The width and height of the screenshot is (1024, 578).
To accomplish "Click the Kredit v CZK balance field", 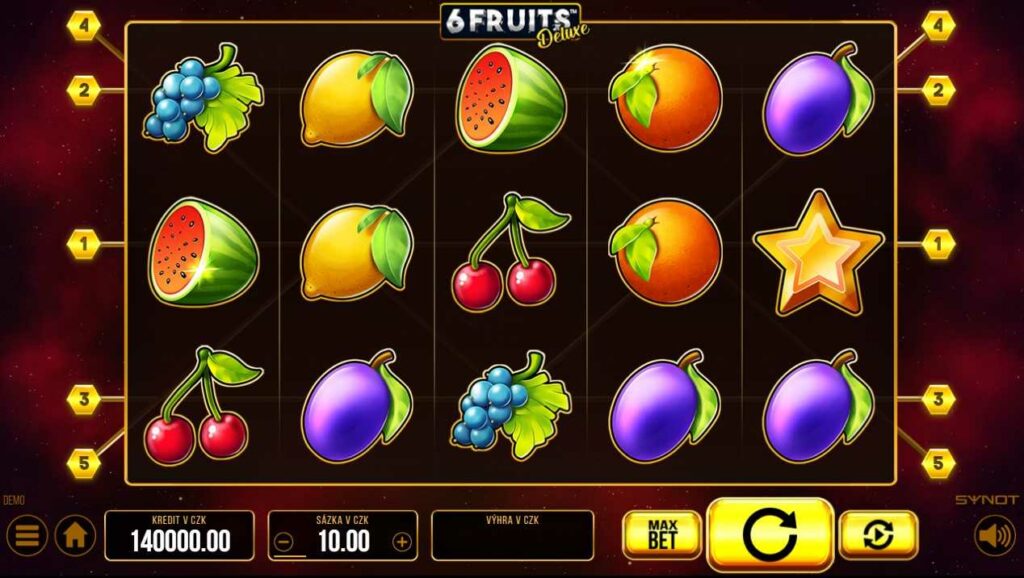I will click(180, 536).
